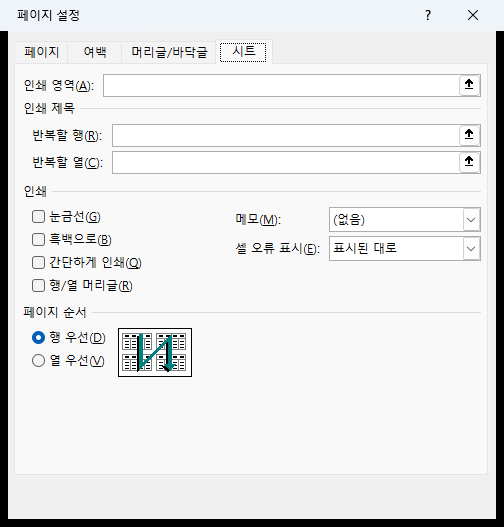Click the 반복할 열 range selector arrow icon
The width and height of the screenshot is (504, 527).
[469, 162]
